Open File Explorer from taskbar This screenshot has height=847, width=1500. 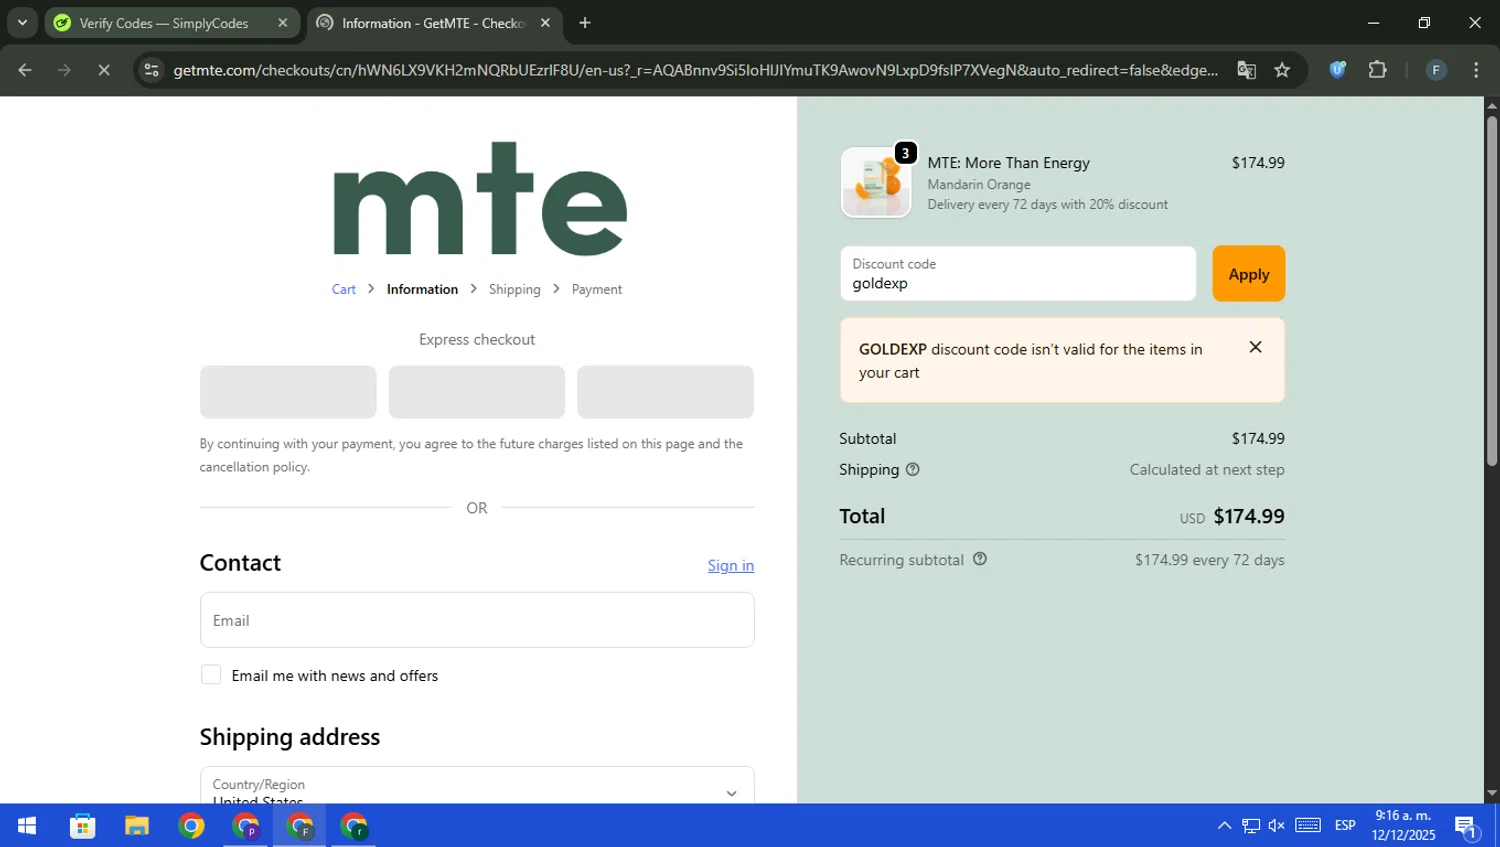point(136,826)
